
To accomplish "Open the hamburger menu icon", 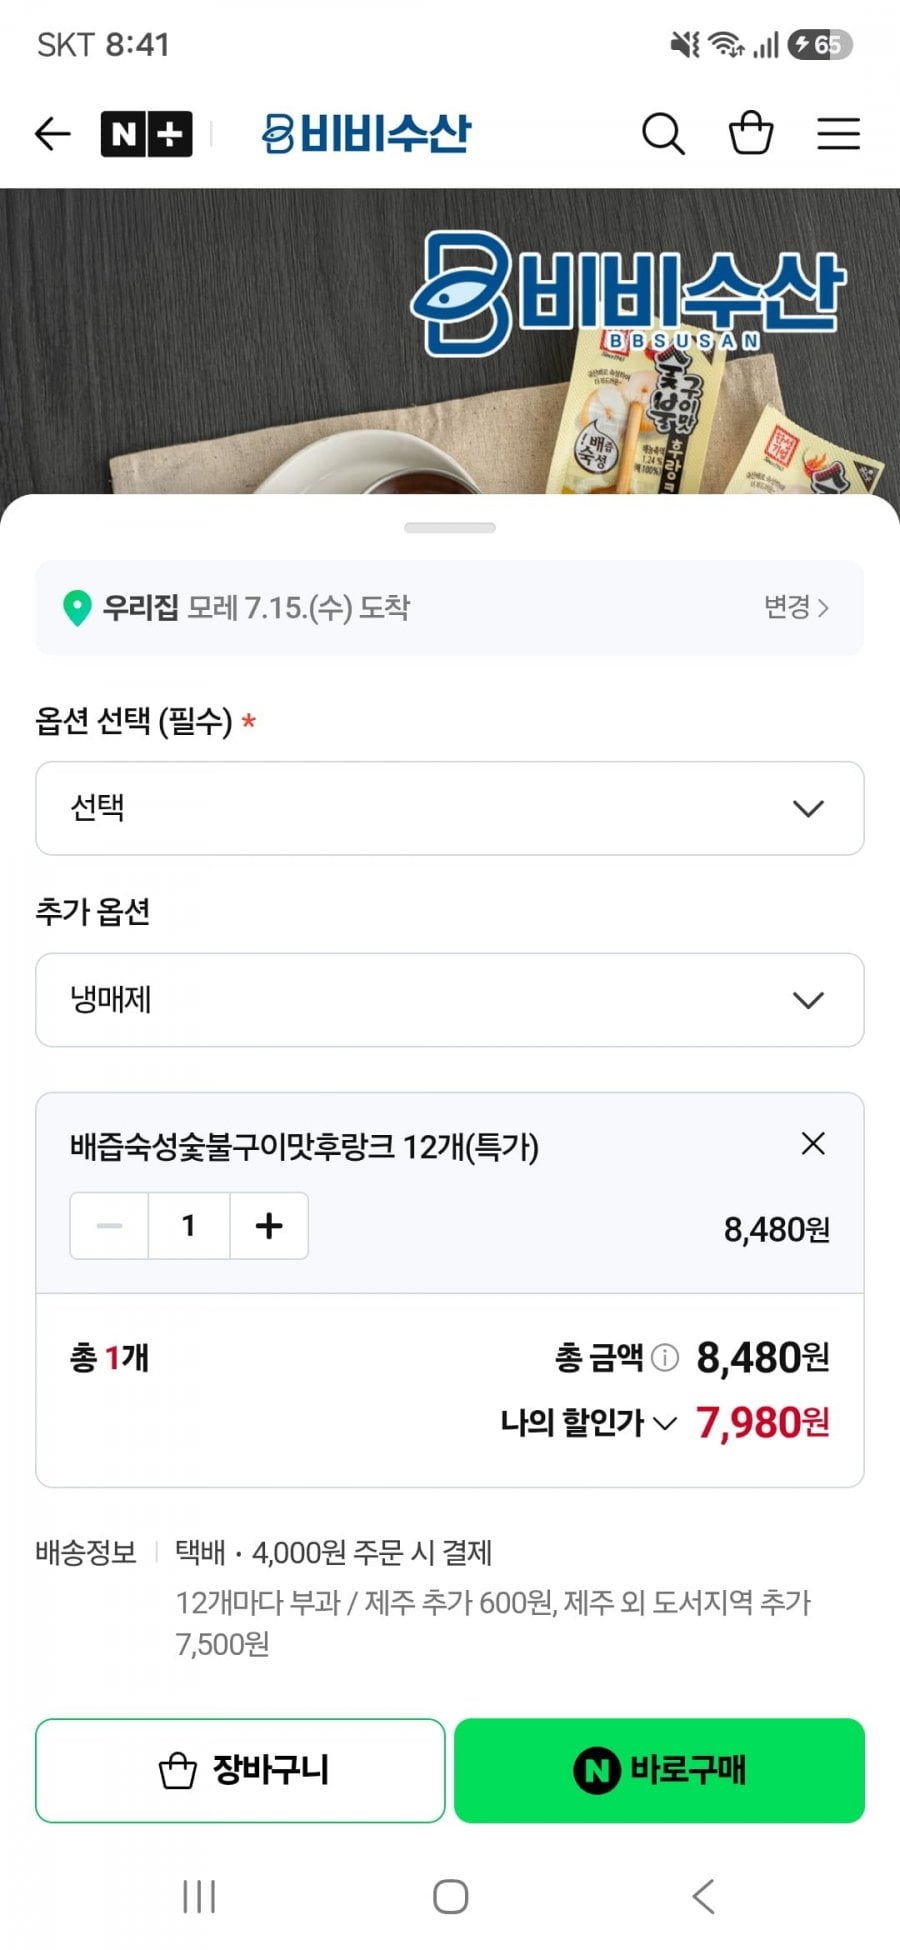I will point(838,133).
